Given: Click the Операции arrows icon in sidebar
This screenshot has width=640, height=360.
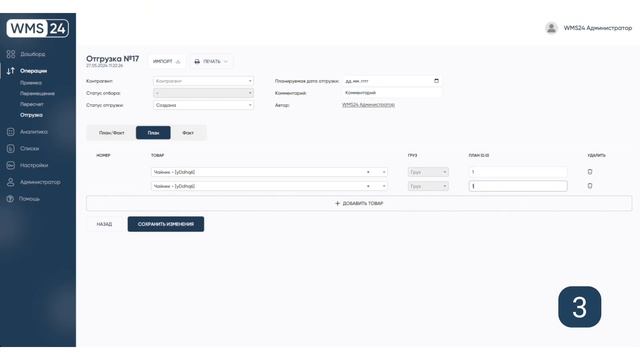Looking at the screenshot, I should pyautogui.click(x=11, y=71).
